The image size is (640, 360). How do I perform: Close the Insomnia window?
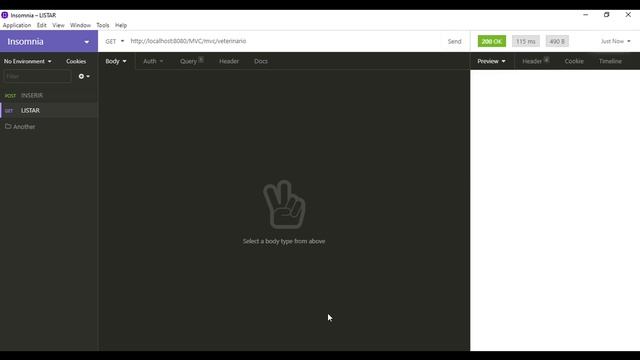[x=628, y=15]
